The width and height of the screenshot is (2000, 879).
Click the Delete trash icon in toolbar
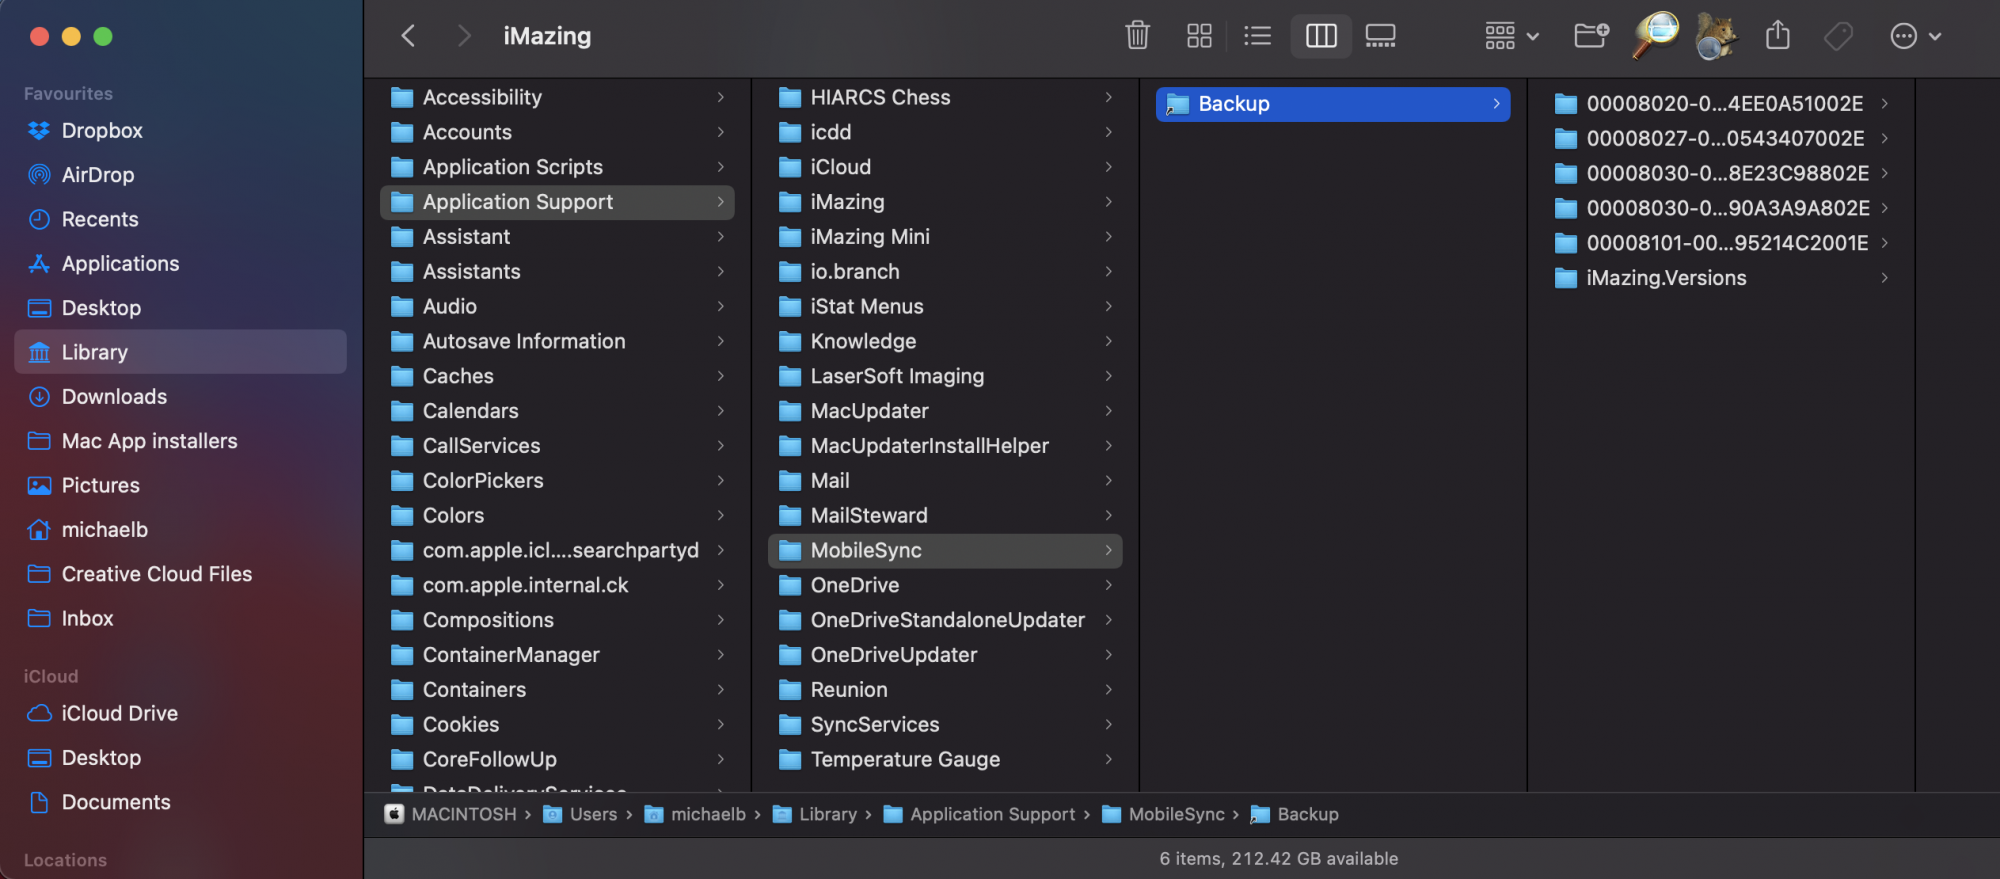click(1137, 36)
